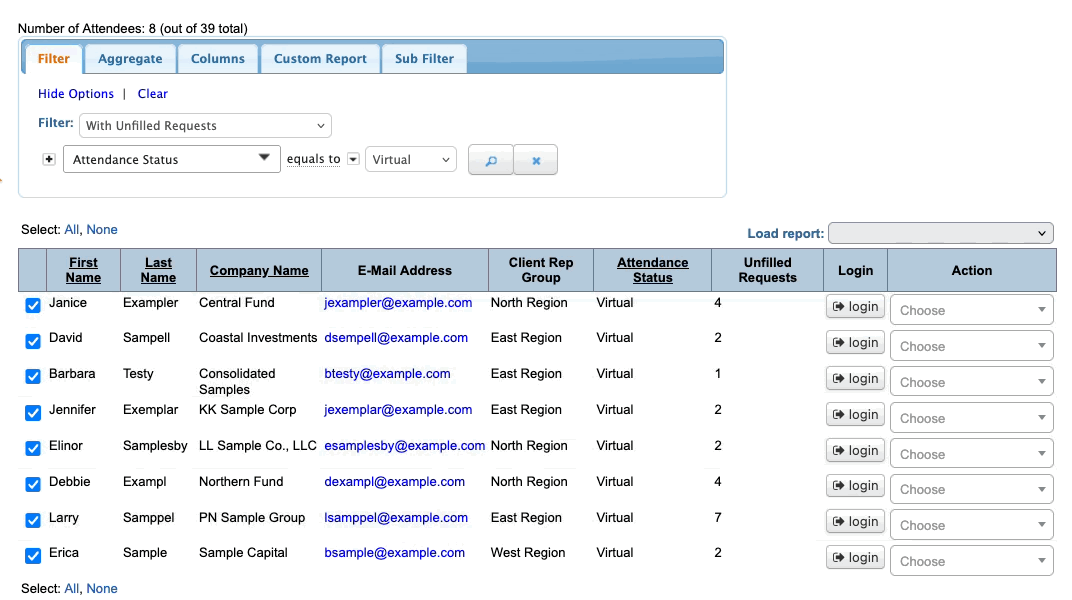
Task: Open the Custom Report tab
Action: tap(320, 59)
